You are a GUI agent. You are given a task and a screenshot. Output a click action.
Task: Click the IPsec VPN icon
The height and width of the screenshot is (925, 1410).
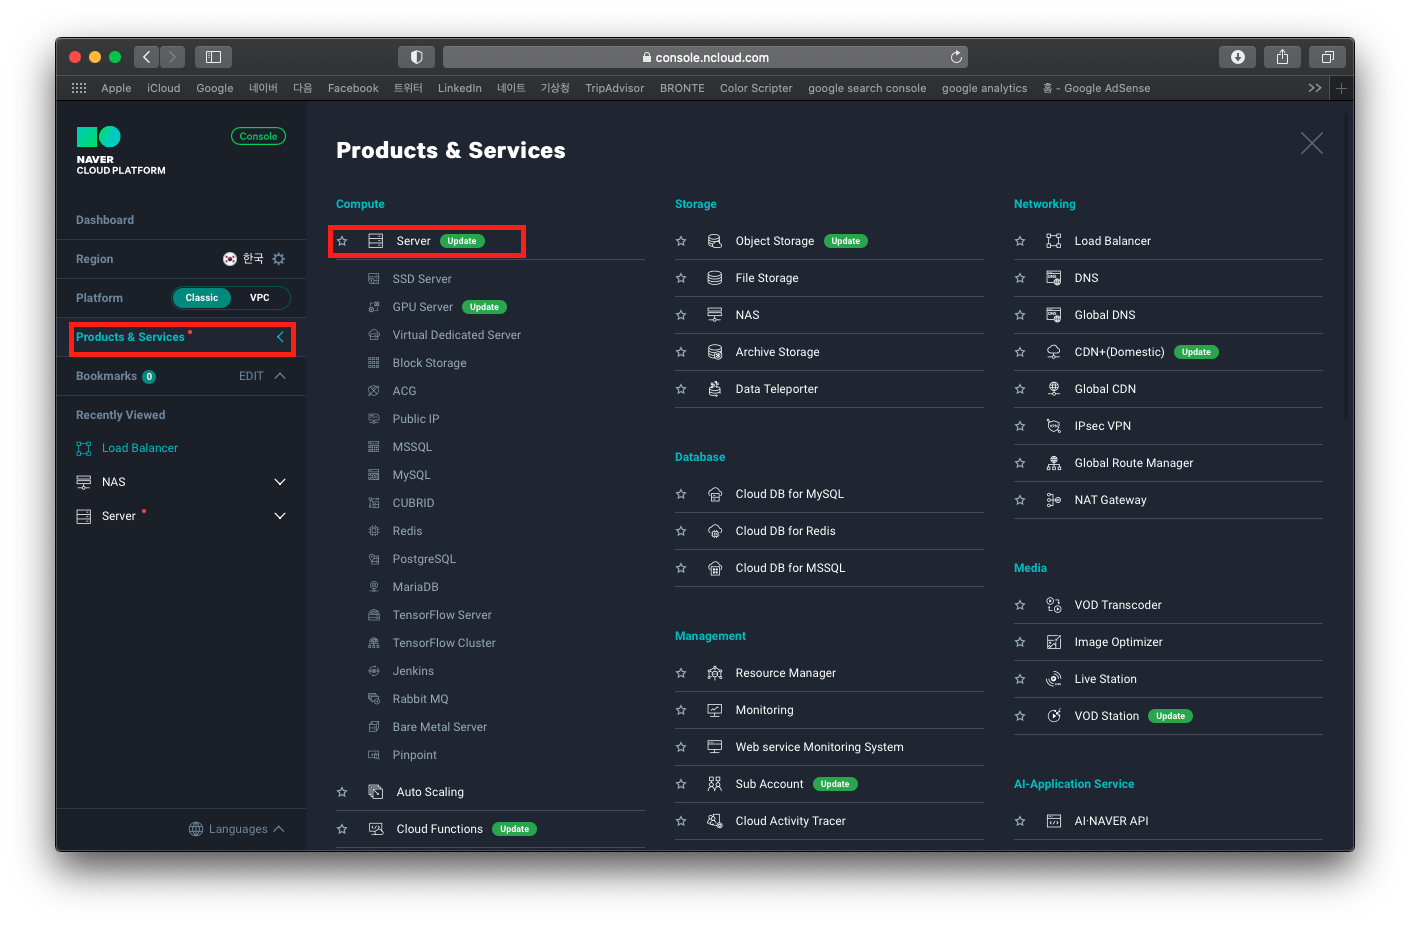point(1054,426)
